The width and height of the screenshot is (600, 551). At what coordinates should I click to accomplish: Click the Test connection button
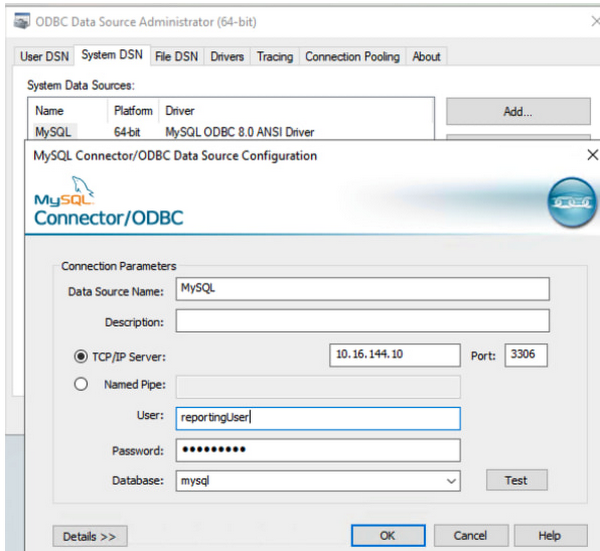[x=517, y=480]
